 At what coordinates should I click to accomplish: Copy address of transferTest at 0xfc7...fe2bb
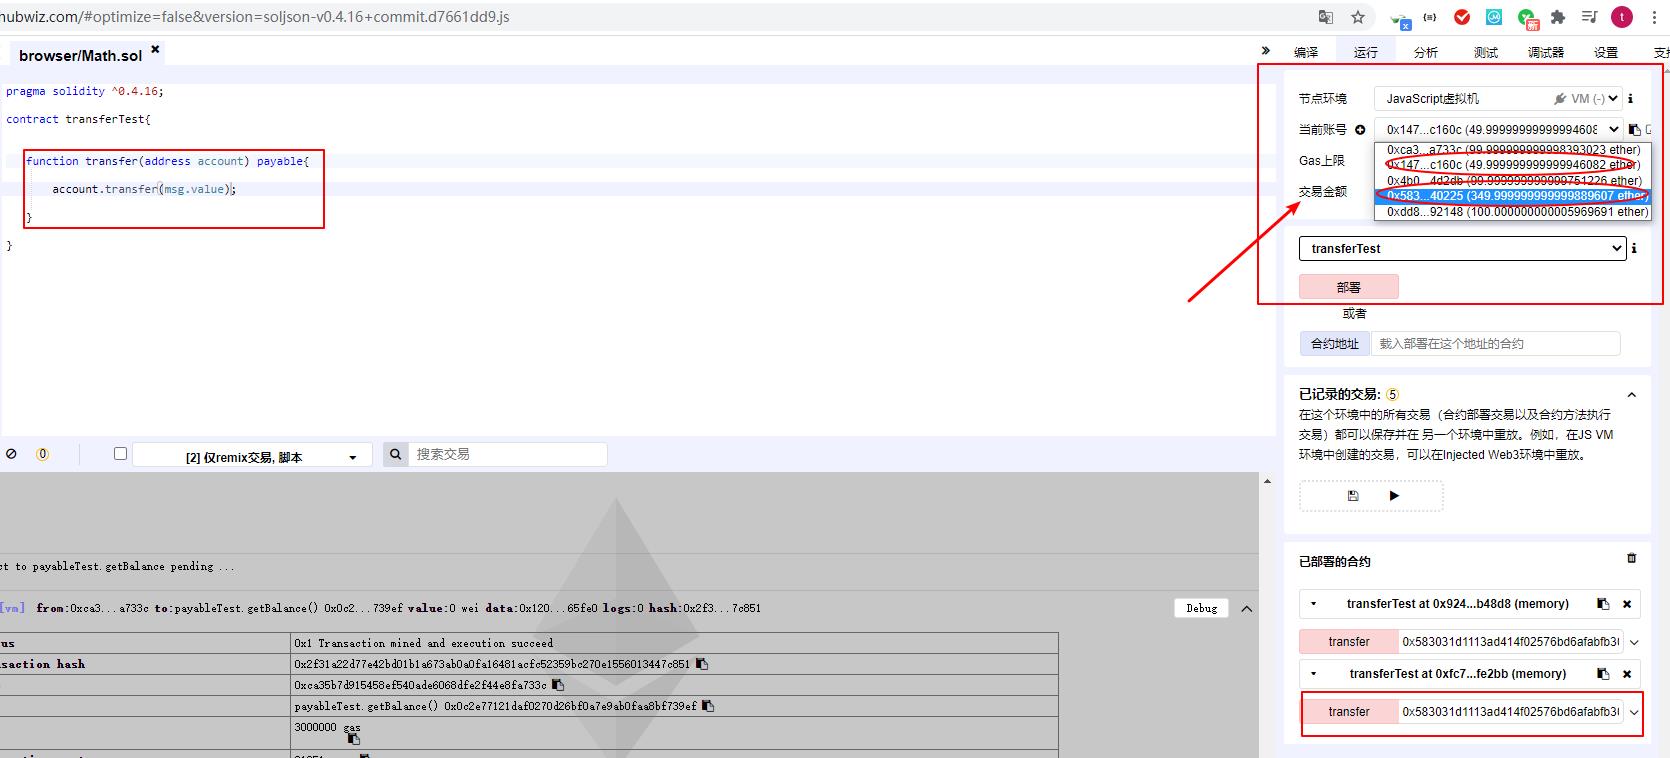1603,674
